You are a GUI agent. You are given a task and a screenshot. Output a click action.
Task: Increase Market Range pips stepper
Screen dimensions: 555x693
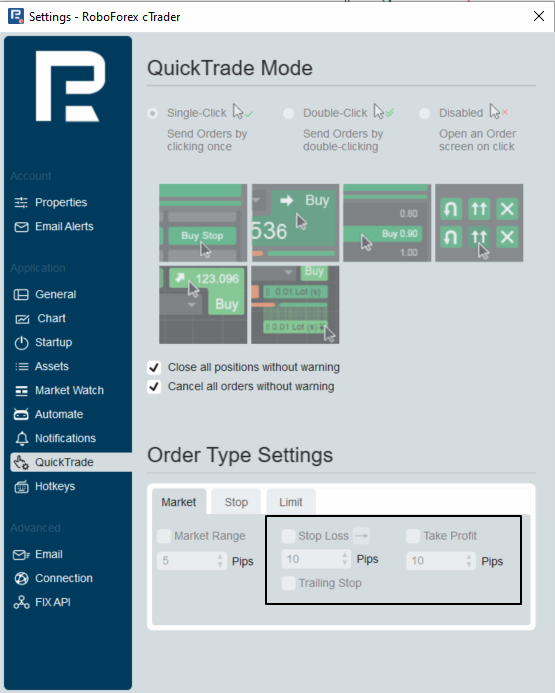(220, 557)
